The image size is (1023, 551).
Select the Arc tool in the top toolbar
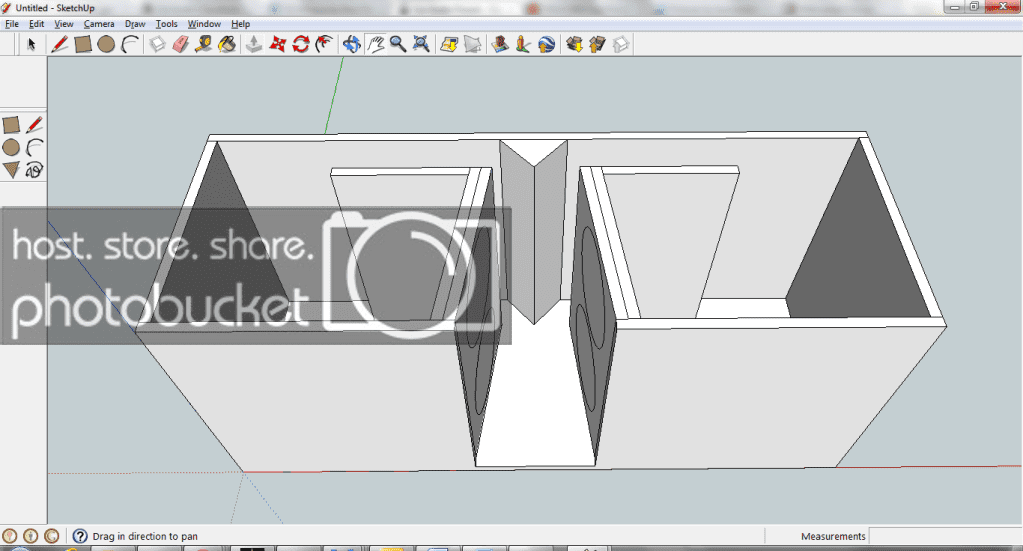130,44
